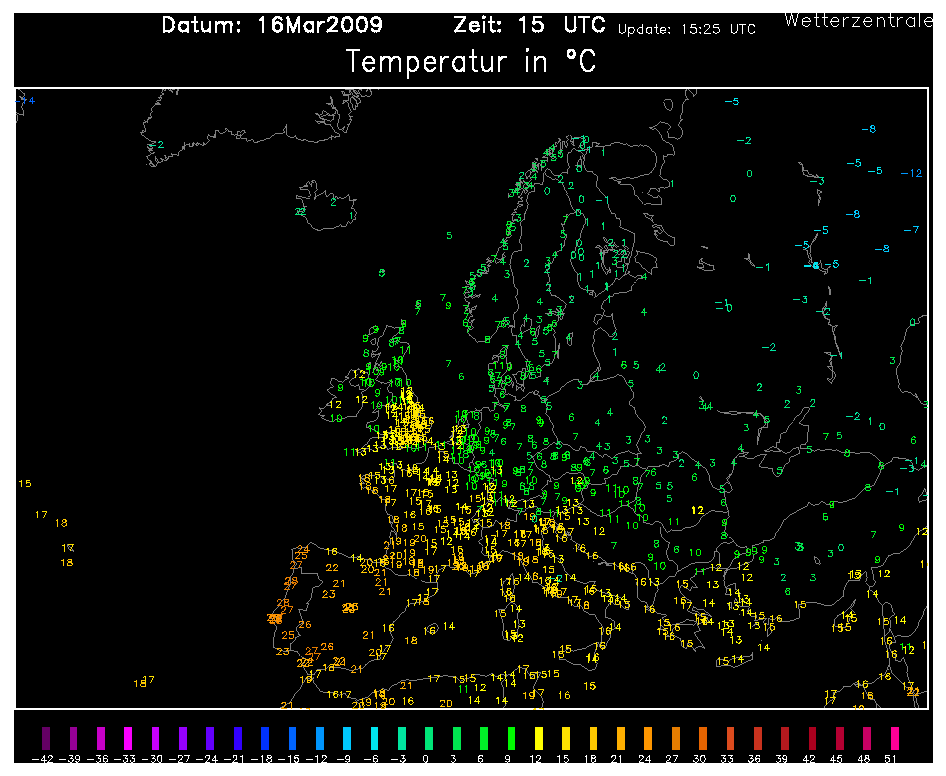This screenshot has width=946, height=776.
Task: Open the Wetterzentrale label
Action: (859, 21)
